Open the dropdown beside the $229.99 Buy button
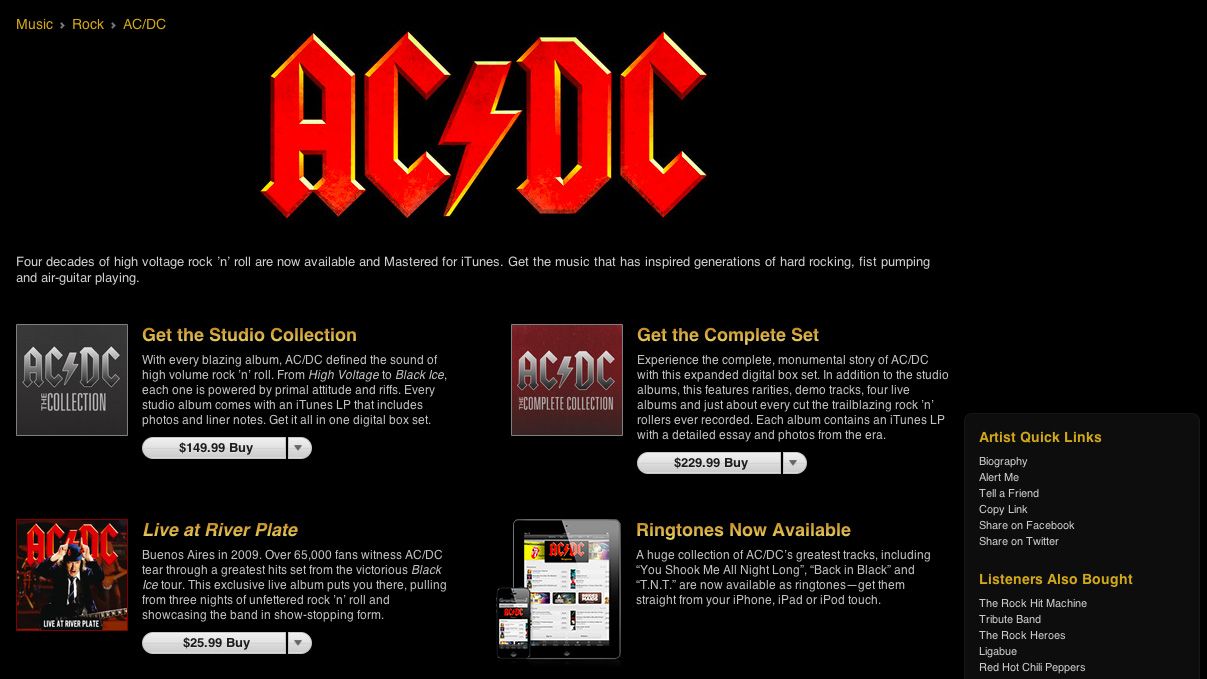 (x=793, y=463)
